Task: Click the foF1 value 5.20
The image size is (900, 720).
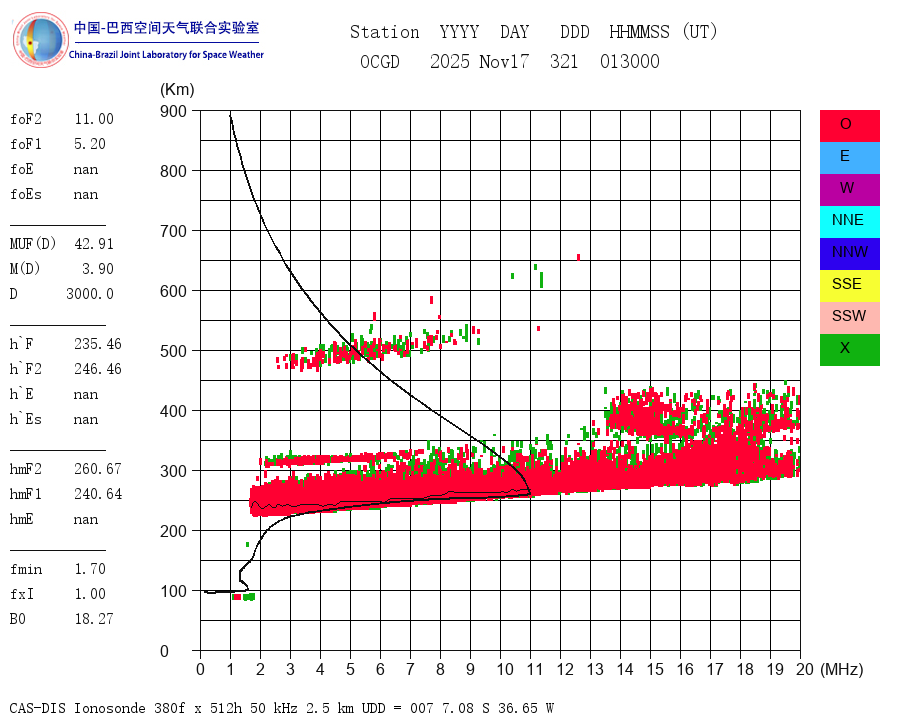Action: 89,144
